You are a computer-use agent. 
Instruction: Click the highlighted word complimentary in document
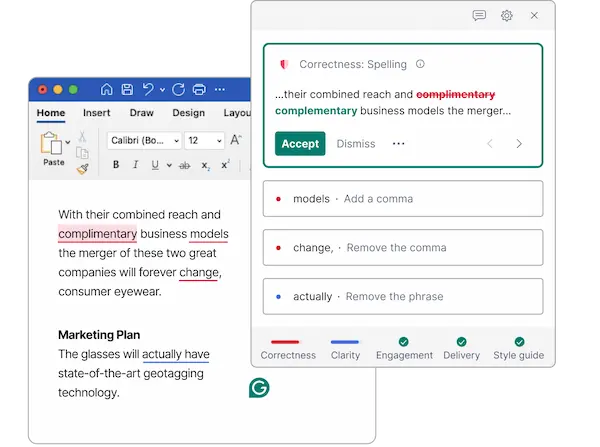(98, 233)
